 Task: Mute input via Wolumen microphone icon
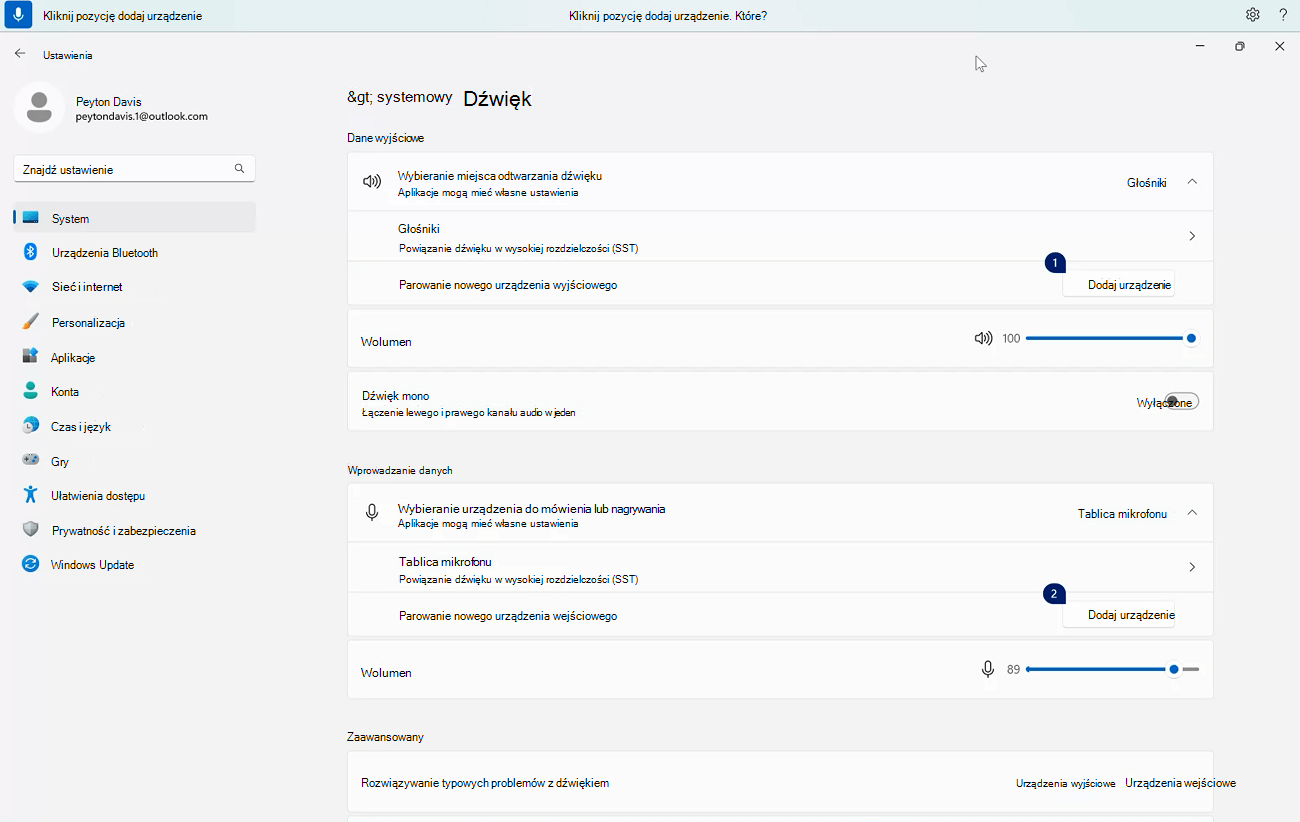coord(988,669)
